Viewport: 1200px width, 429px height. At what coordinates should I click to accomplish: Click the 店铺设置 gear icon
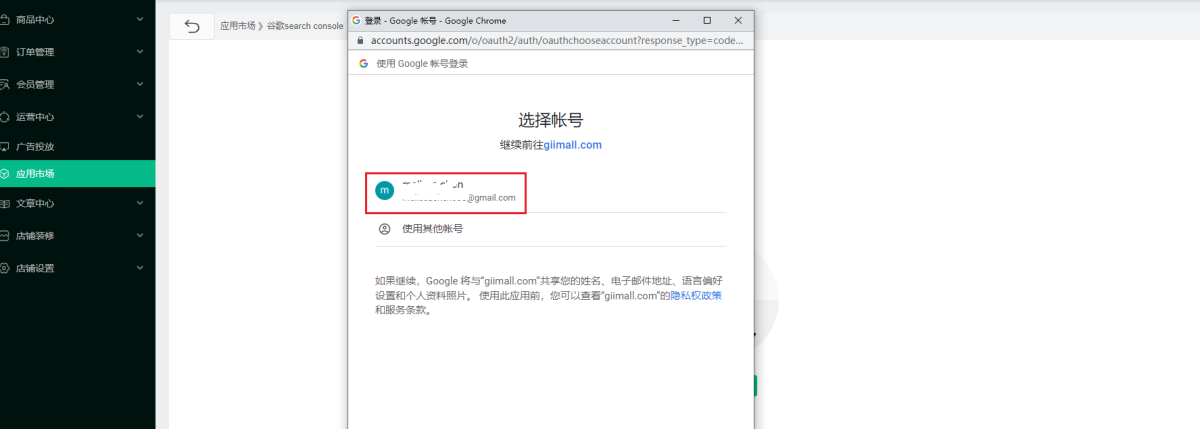5,268
